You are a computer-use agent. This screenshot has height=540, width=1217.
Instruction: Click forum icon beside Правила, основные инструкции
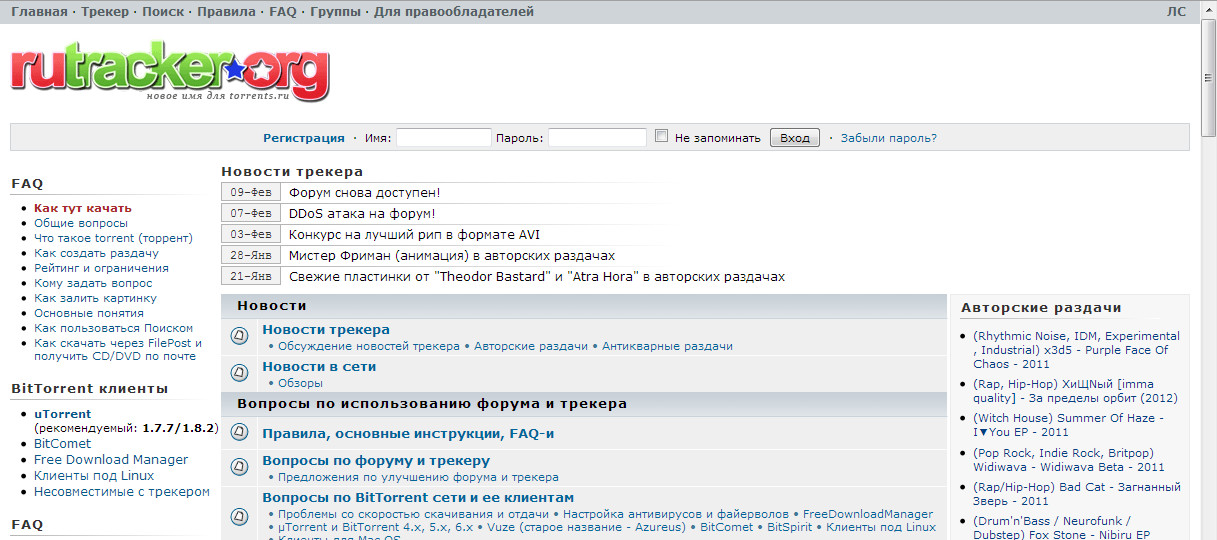(240, 432)
